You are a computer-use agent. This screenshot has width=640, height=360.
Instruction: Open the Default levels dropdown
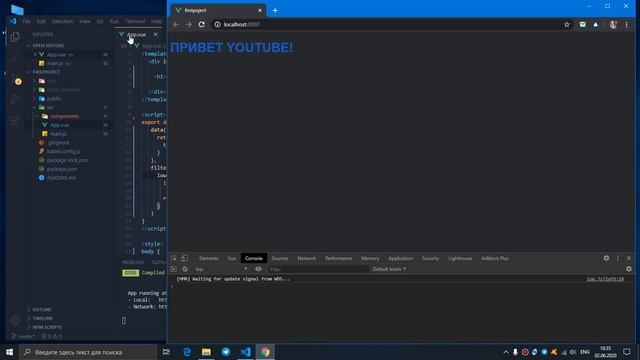(x=389, y=269)
